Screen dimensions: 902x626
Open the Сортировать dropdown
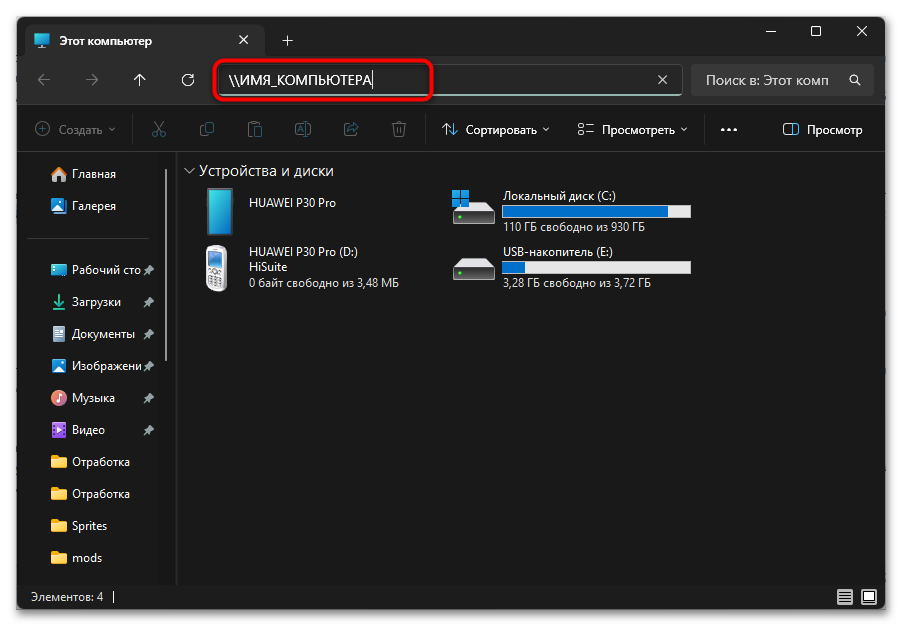click(x=495, y=129)
